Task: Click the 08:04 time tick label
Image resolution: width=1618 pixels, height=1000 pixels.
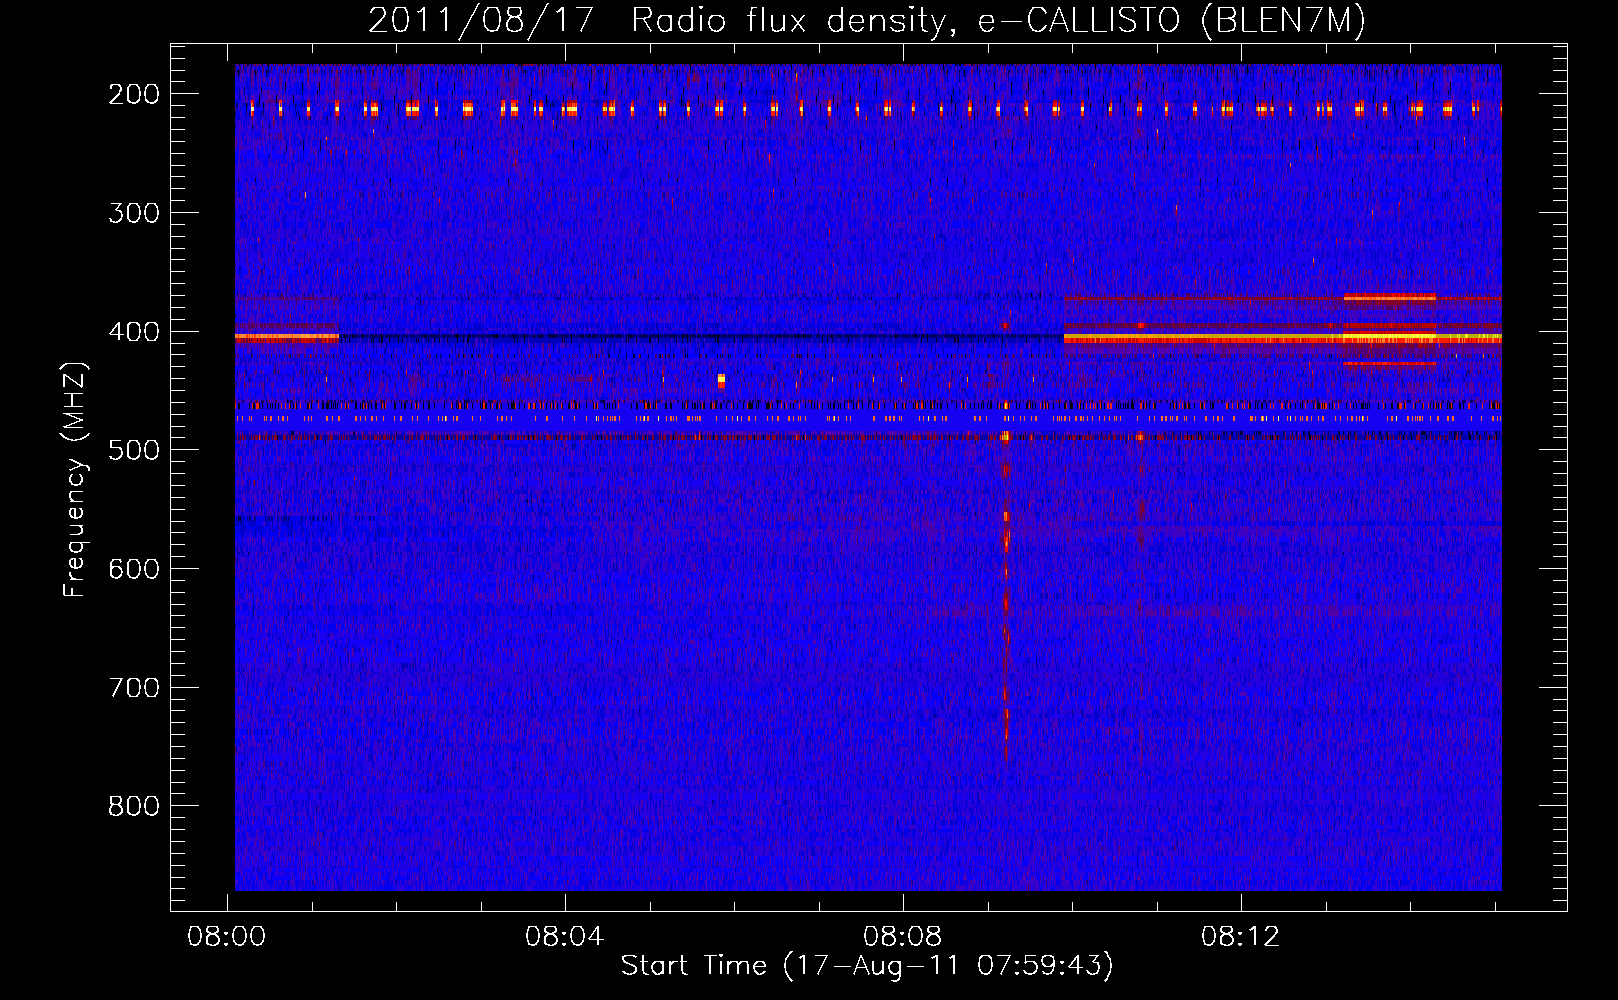Action: coord(565,937)
